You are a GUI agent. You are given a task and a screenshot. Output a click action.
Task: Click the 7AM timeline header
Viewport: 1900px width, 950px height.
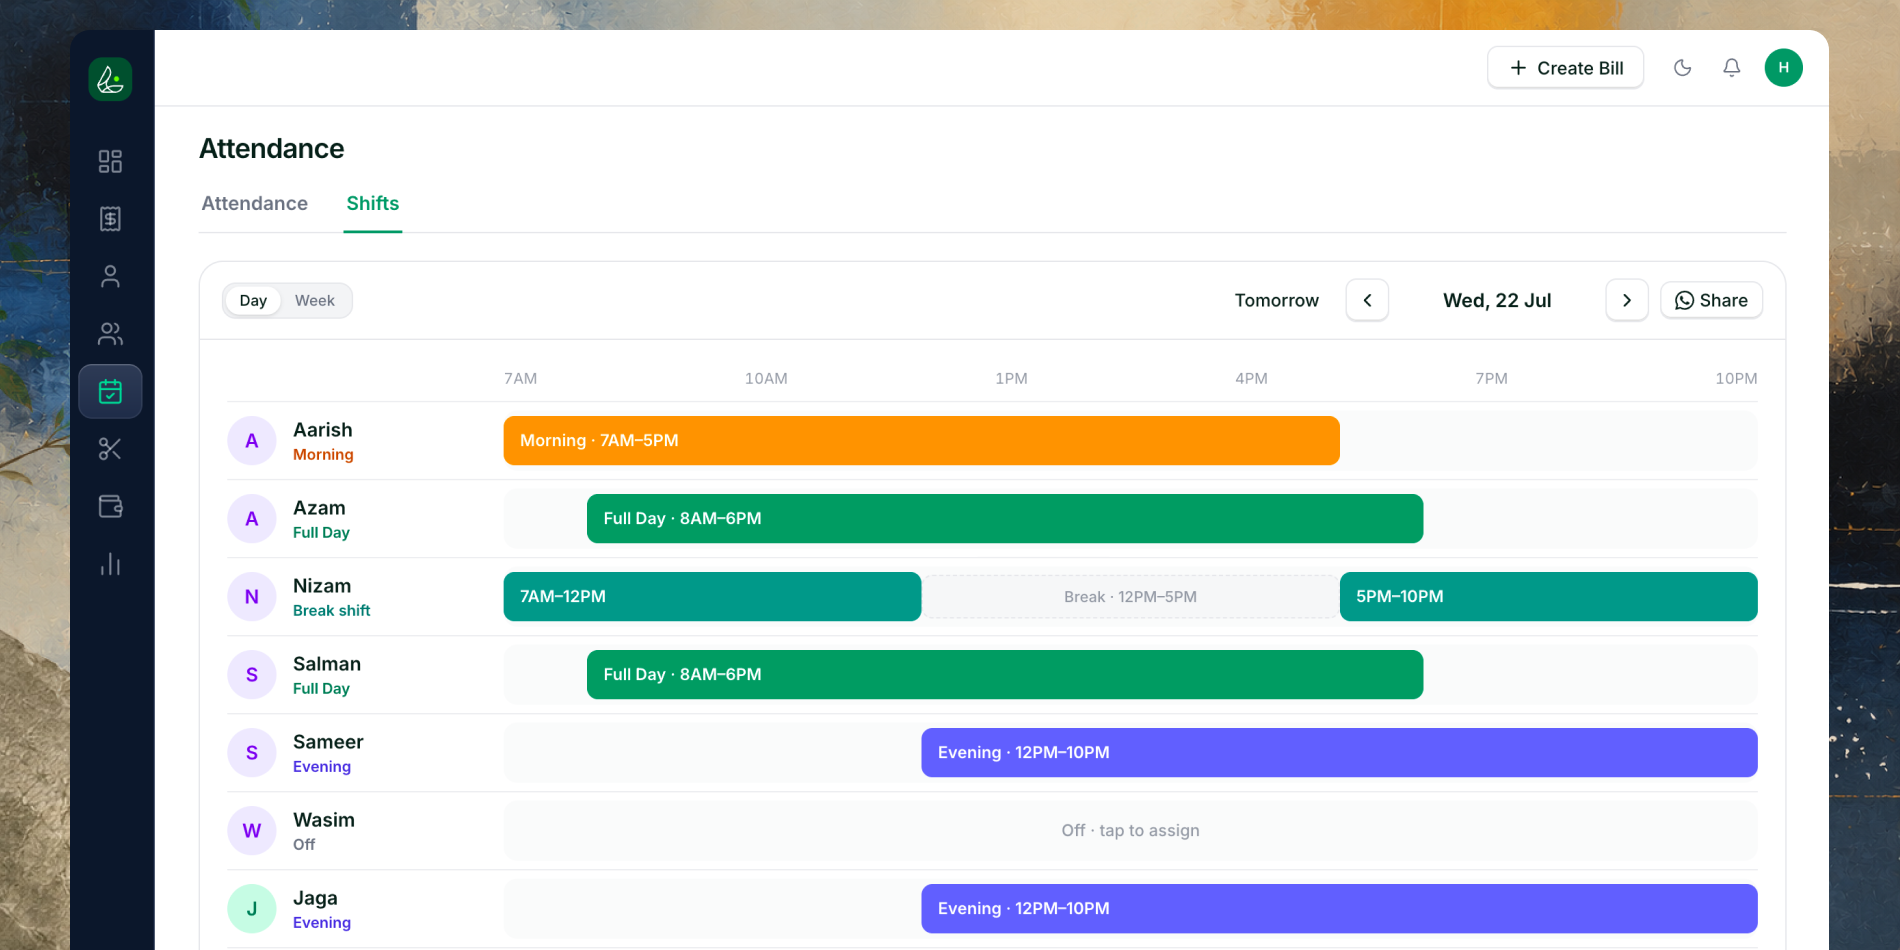520,379
